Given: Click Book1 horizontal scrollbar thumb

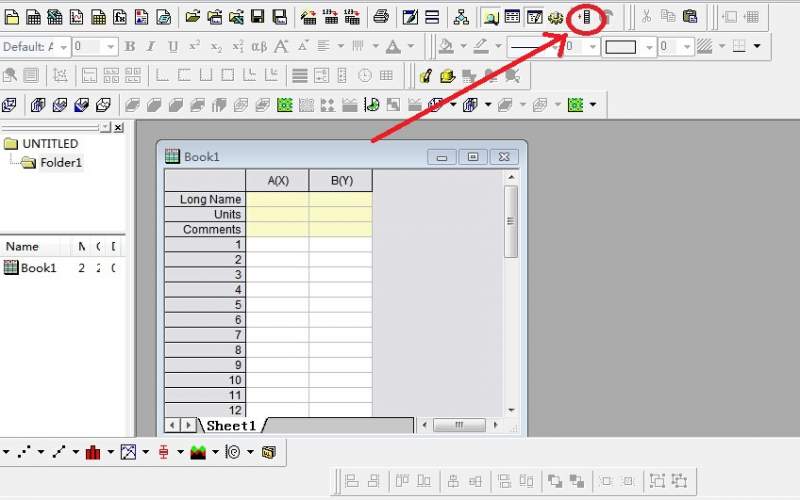Looking at the screenshot, I should 459,425.
